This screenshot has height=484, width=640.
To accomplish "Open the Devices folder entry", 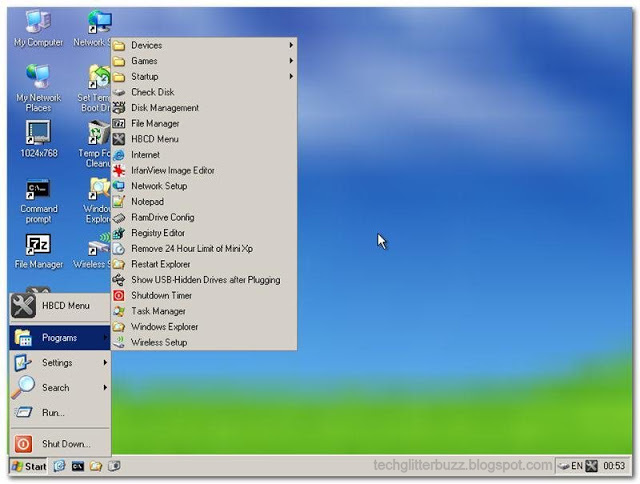I will (x=204, y=45).
